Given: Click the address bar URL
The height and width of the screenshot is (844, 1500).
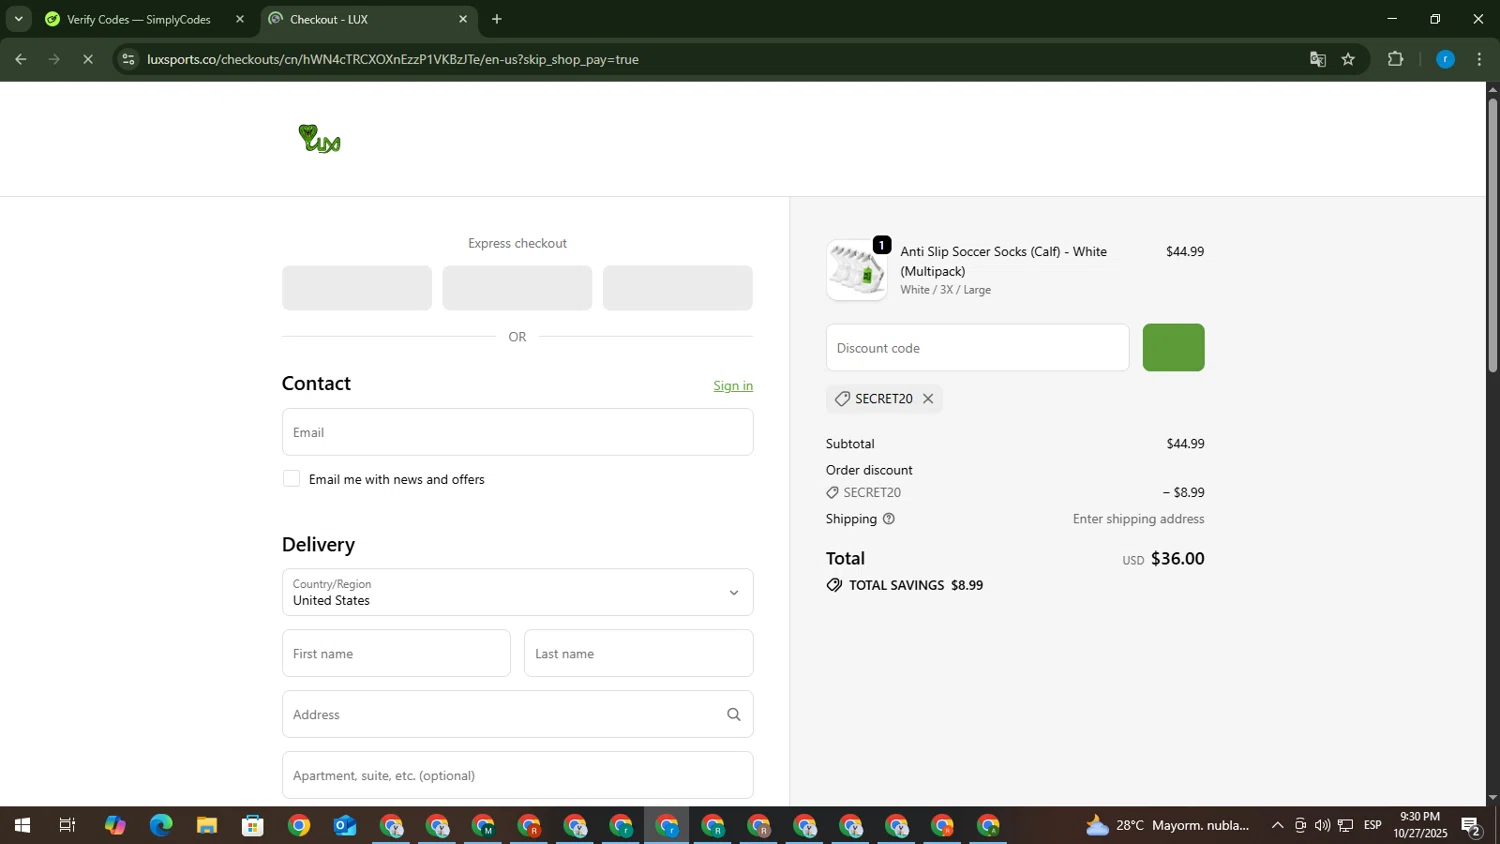Looking at the screenshot, I should (392, 59).
